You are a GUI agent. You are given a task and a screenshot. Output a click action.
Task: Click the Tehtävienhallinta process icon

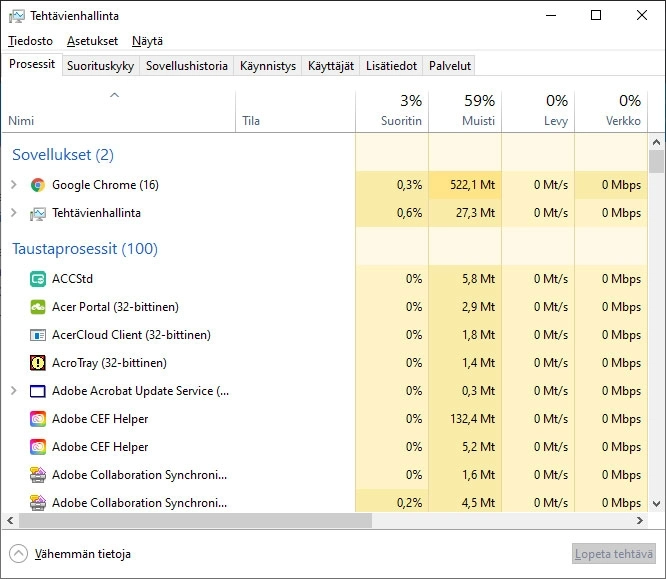pyautogui.click(x=38, y=213)
